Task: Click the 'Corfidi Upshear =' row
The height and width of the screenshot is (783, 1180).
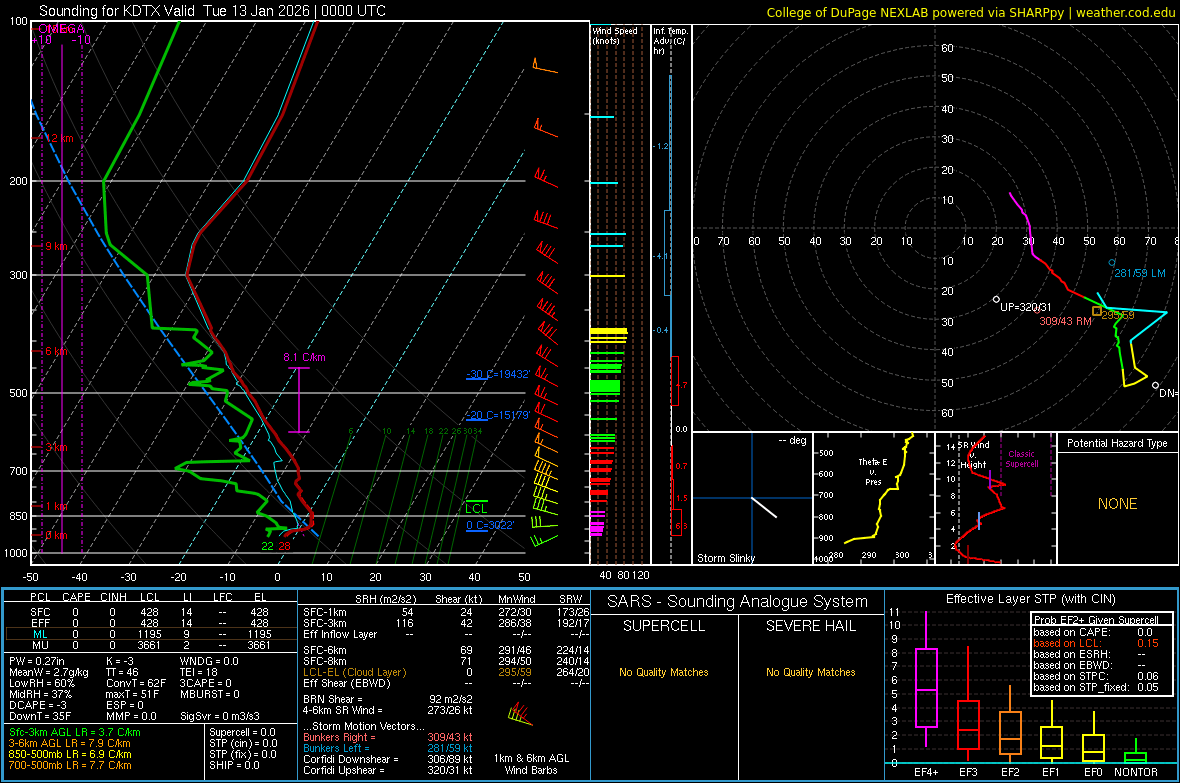Action: tap(388, 770)
